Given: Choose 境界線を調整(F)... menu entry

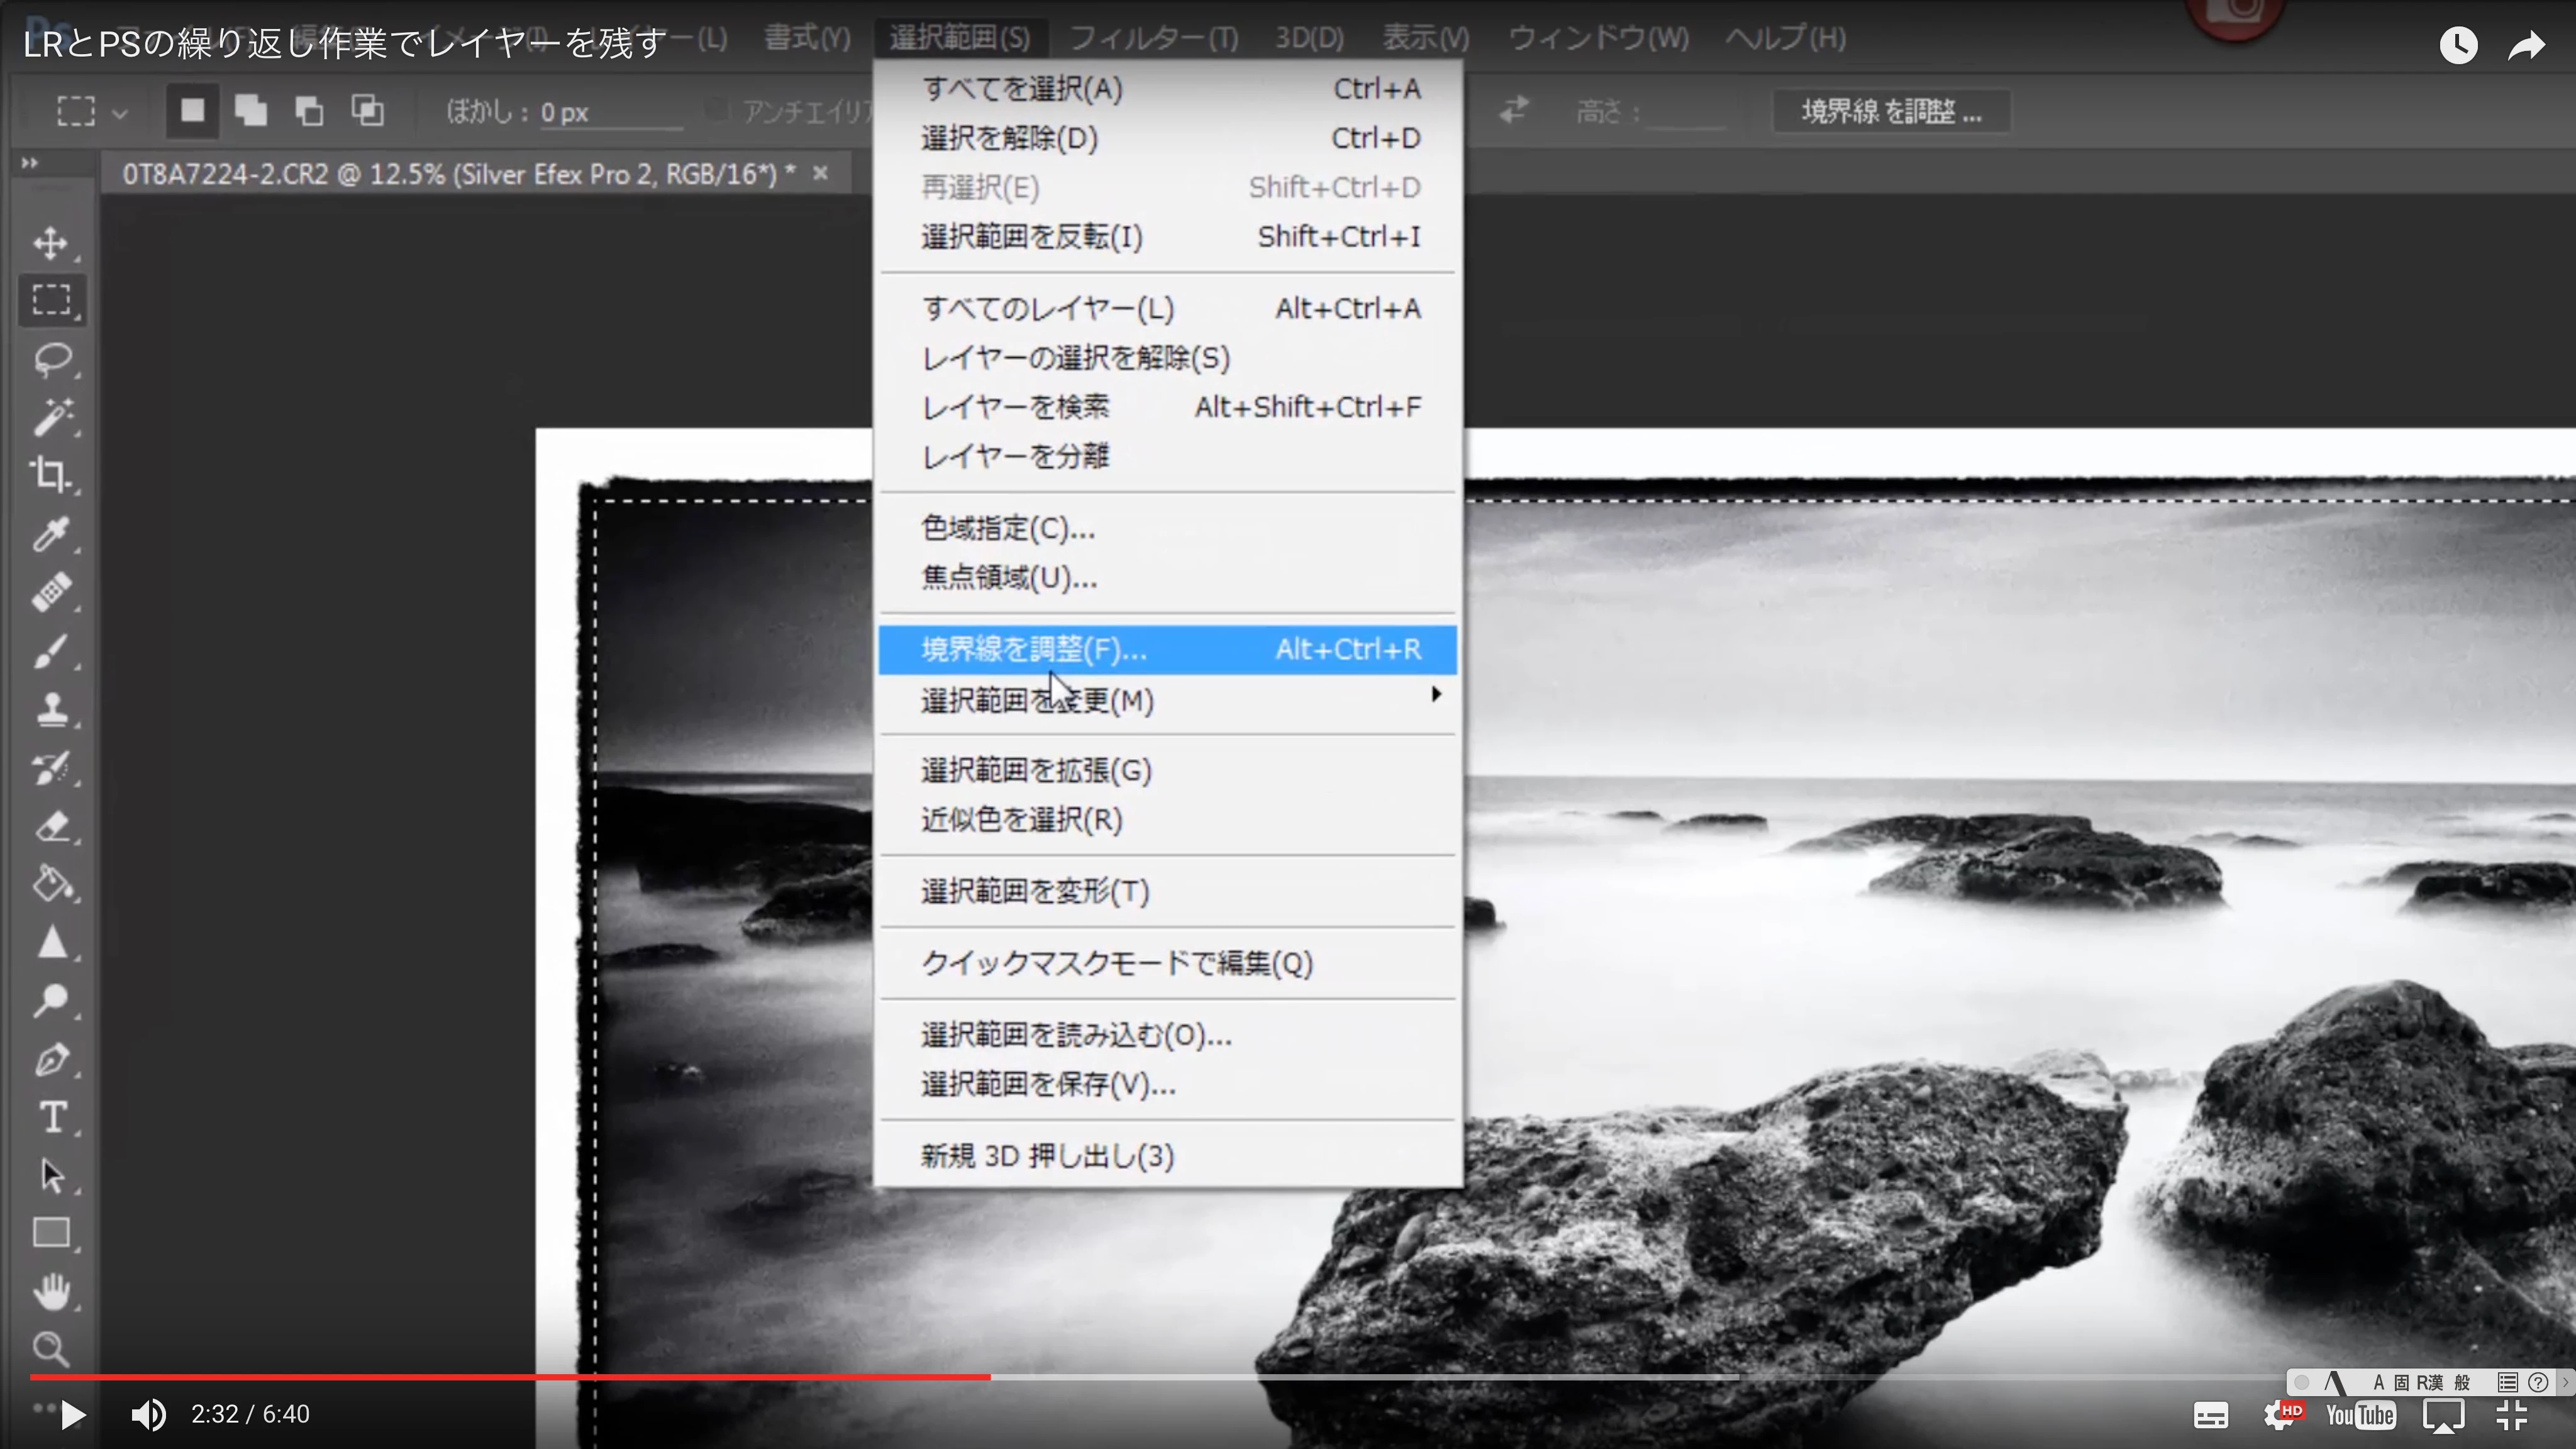Looking at the screenshot, I should [x=1167, y=649].
